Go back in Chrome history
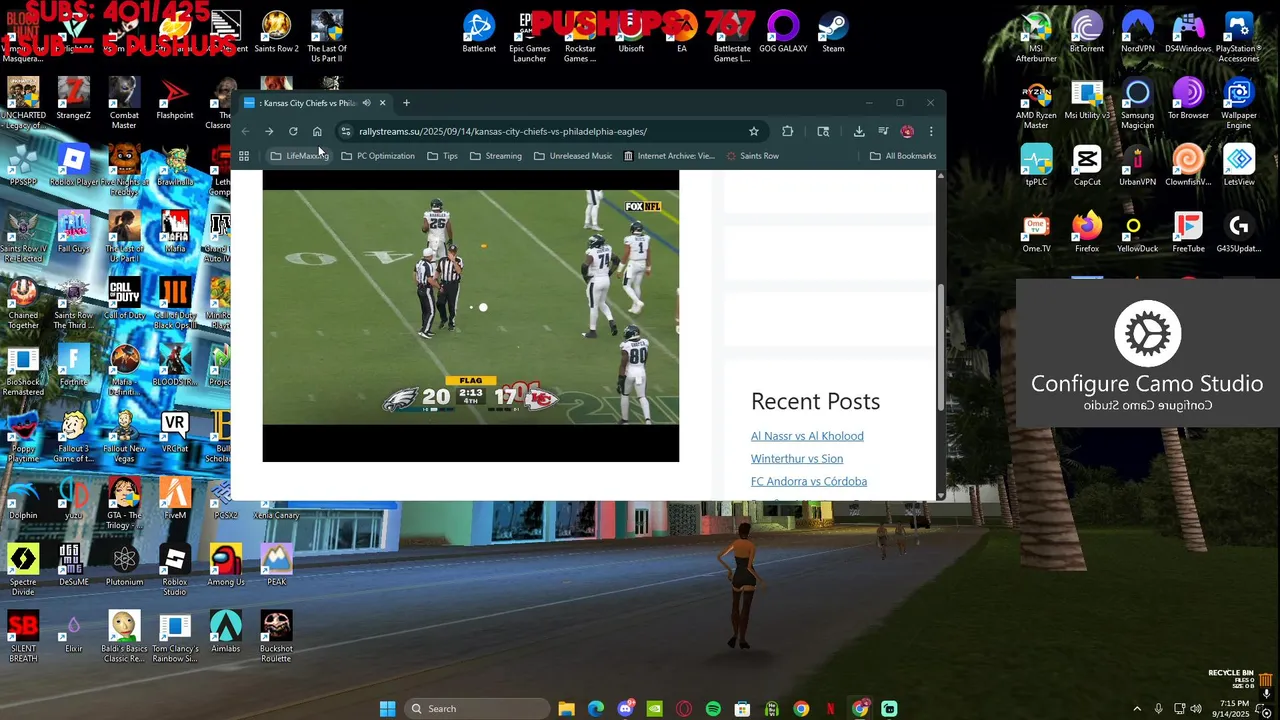The width and height of the screenshot is (1280, 720). tap(245, 131)
